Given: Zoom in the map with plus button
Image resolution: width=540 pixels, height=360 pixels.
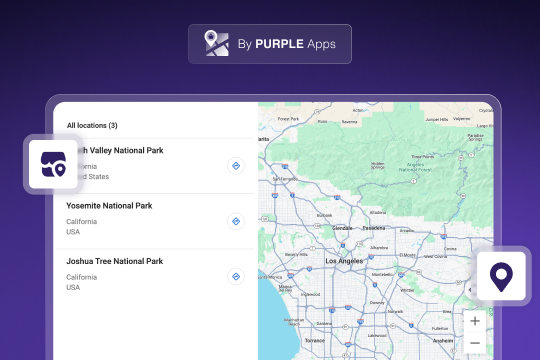Looking at the screenshot, I should (475, 321).
